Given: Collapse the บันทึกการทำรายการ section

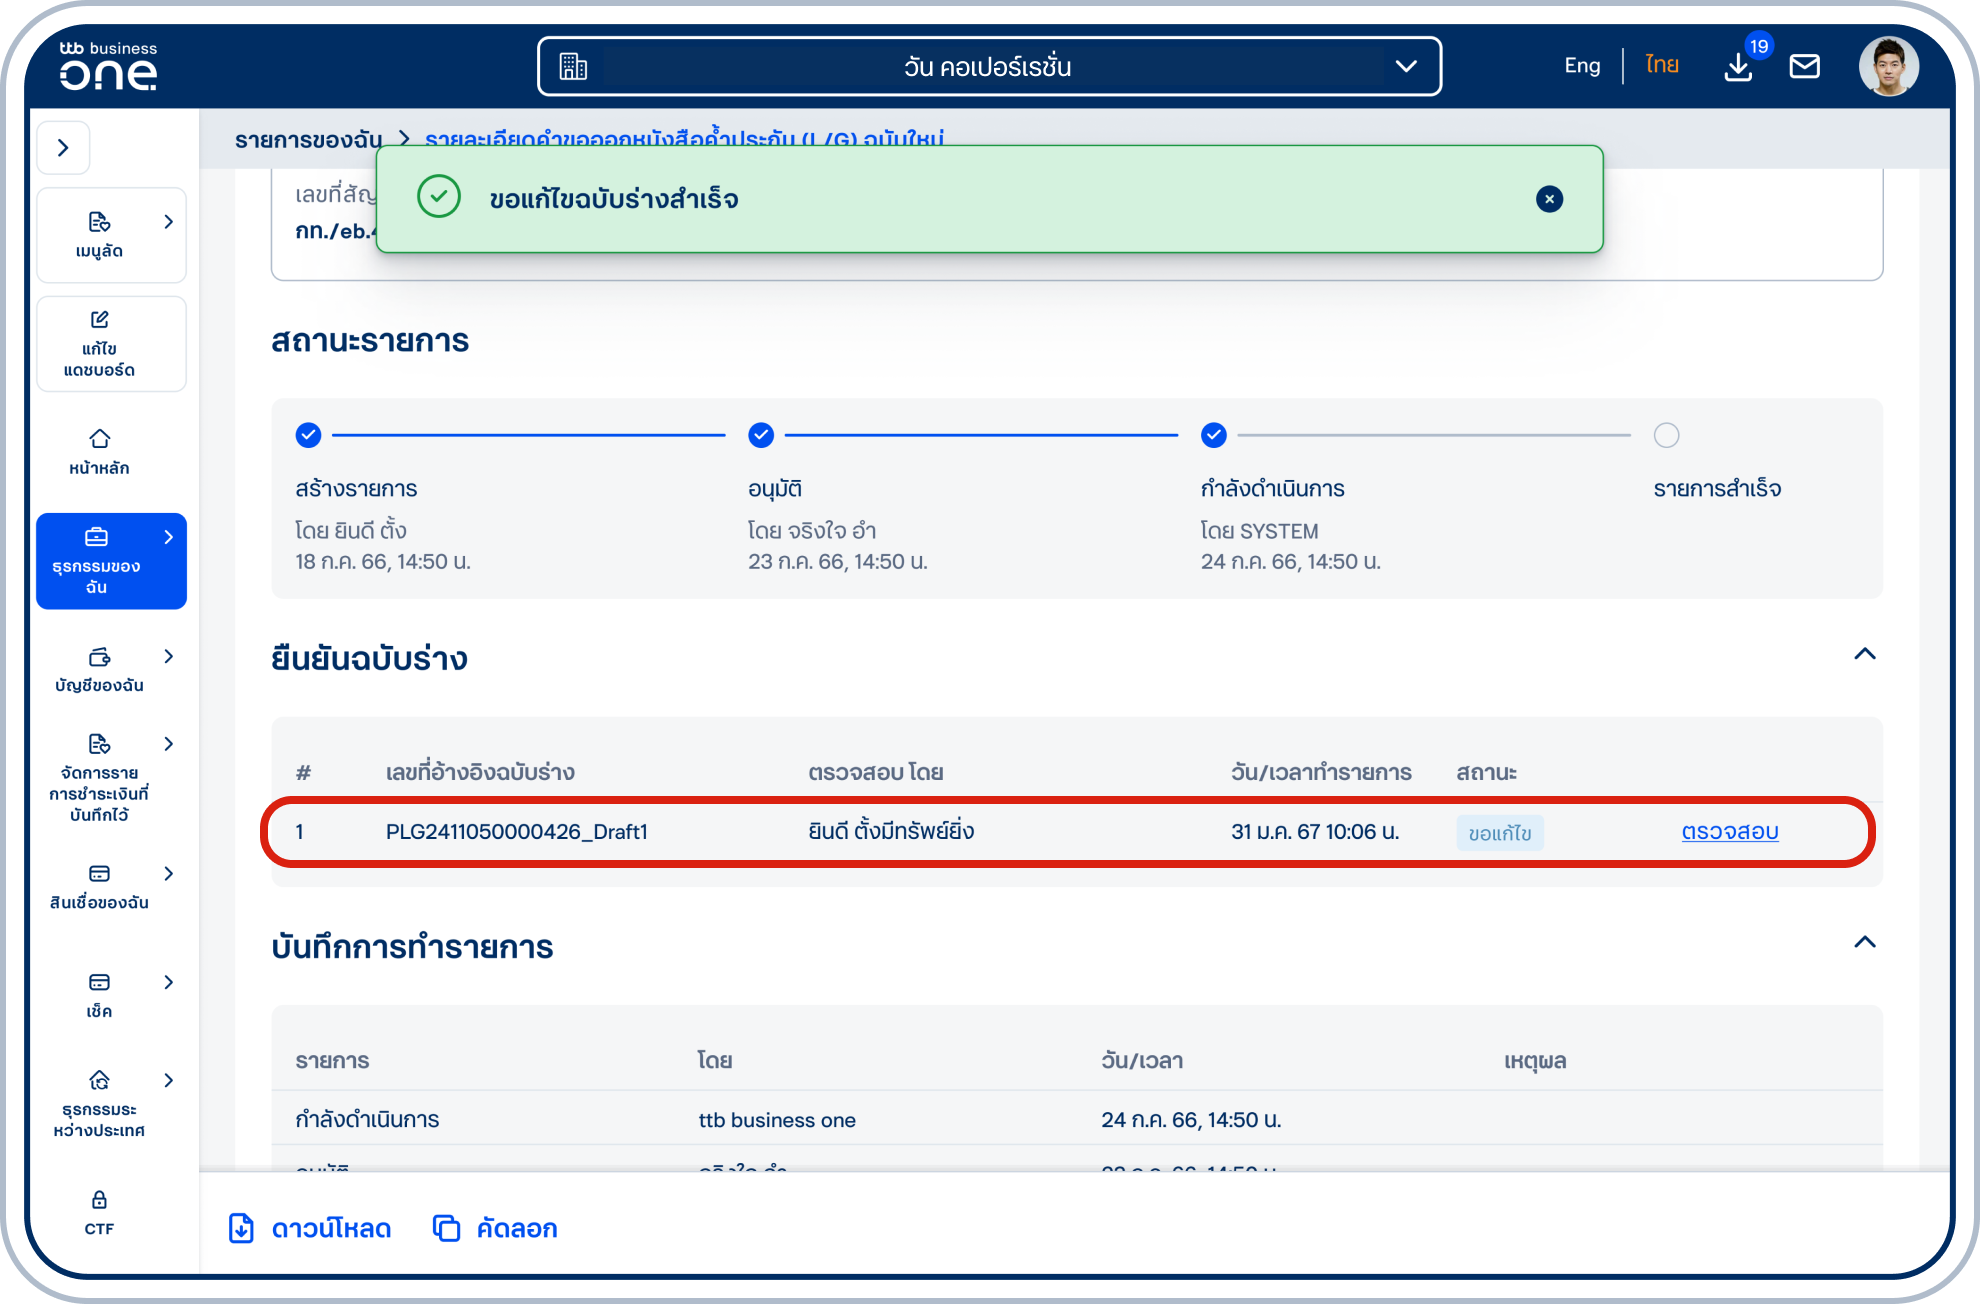Looking at the screenshot, I should click(x=1864, y=942).
